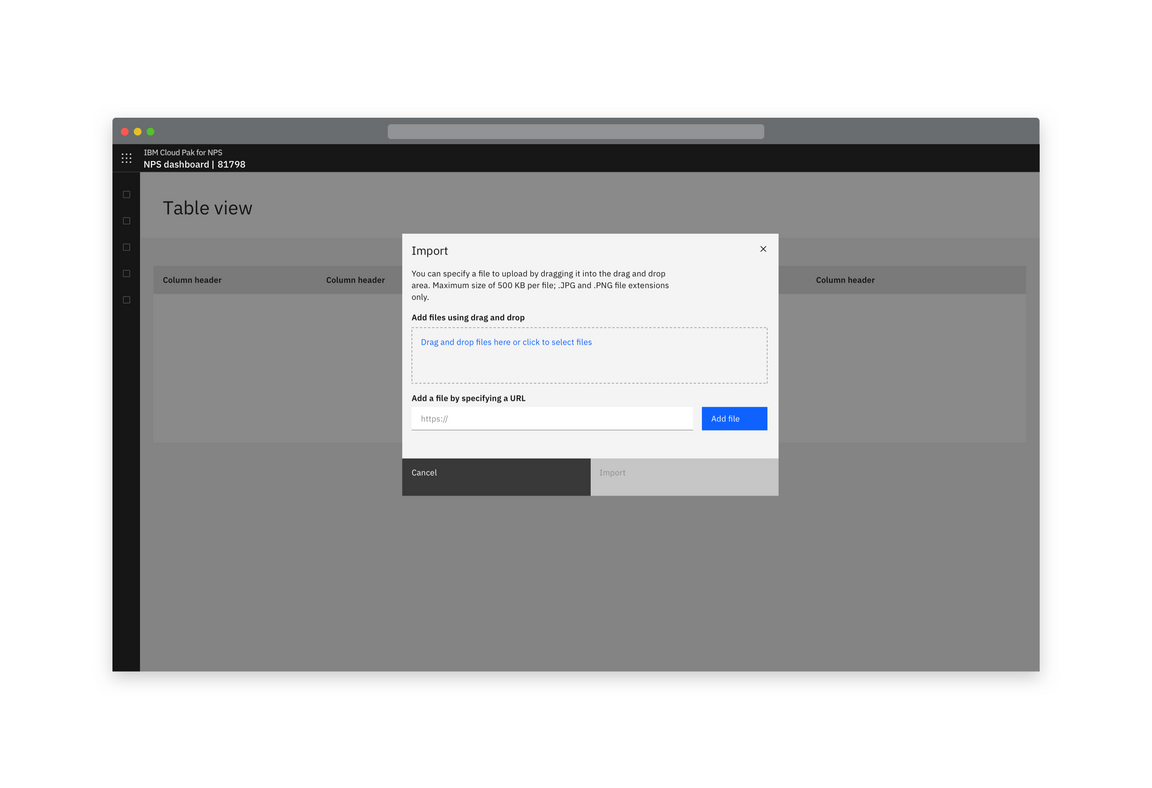The width and height of the screenshot is (1152, 788).
Task: Select the bottom icon in the left navigation rail
Action: point(126,298)
